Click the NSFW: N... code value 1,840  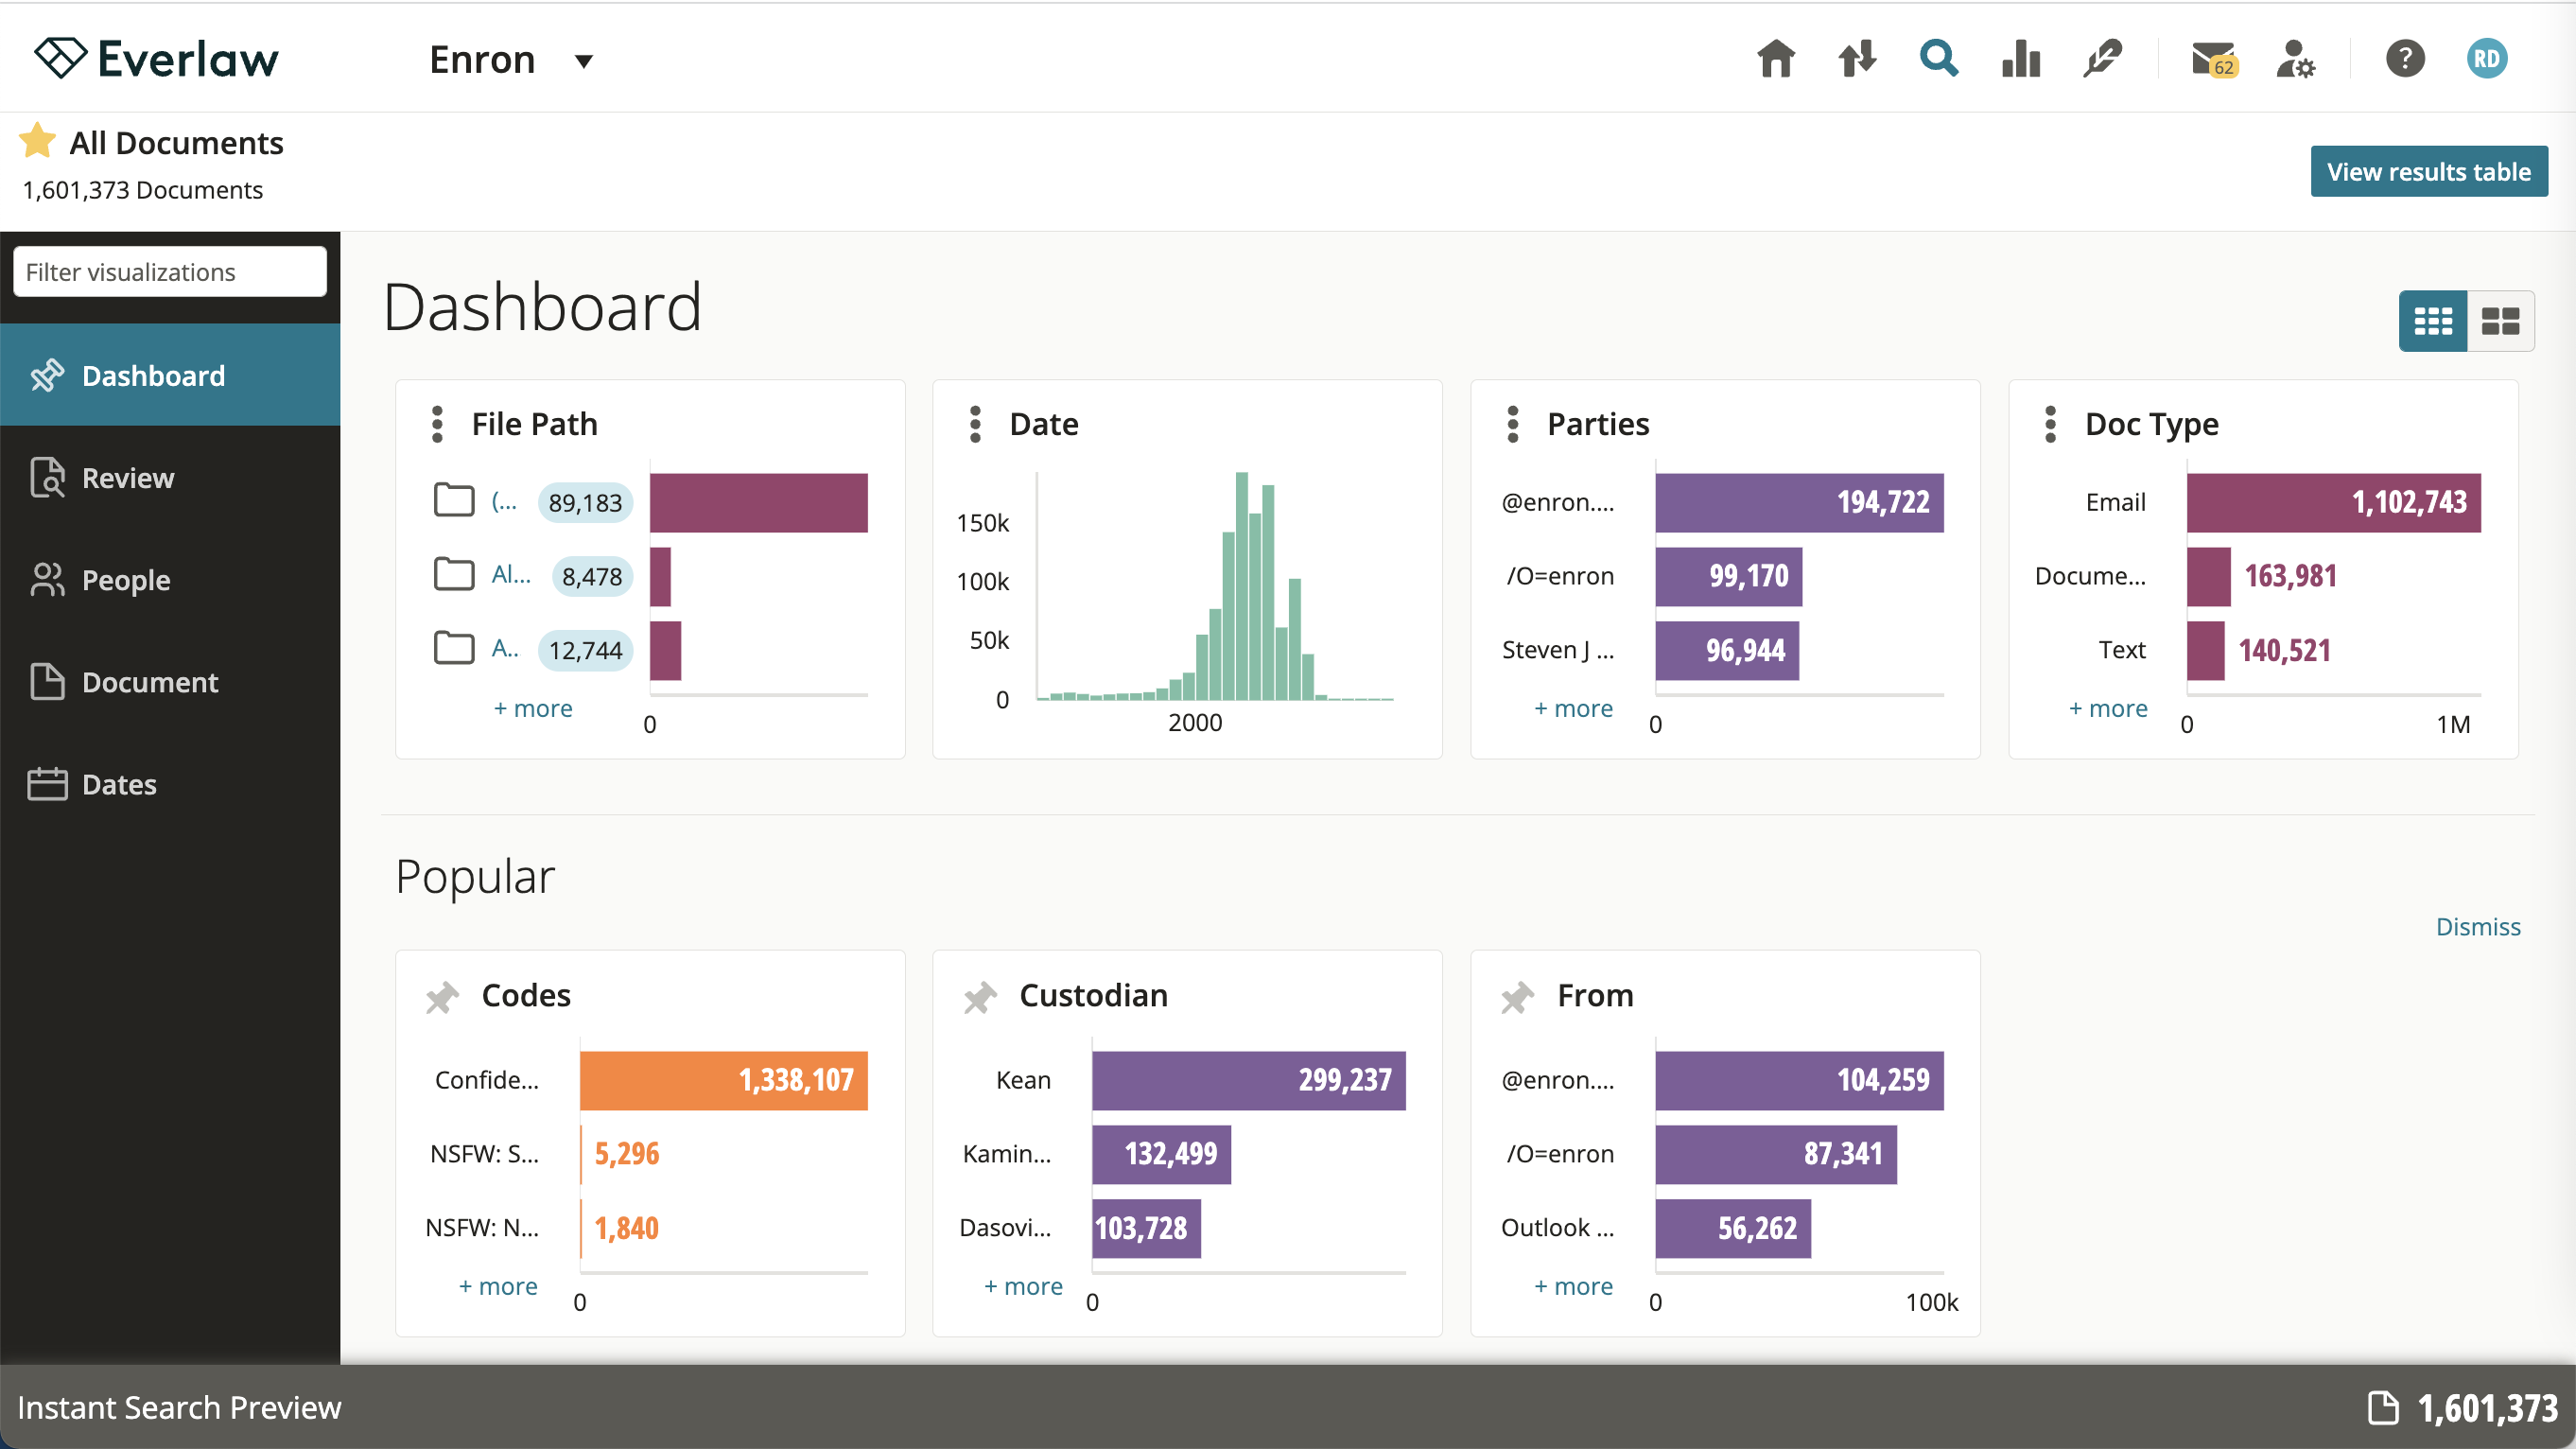[x=627, y=1228]
